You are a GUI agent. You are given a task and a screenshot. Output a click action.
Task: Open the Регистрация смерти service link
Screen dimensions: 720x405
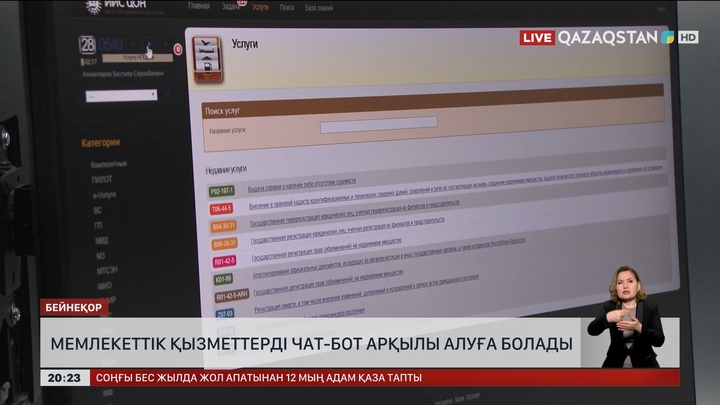(366, 294)
